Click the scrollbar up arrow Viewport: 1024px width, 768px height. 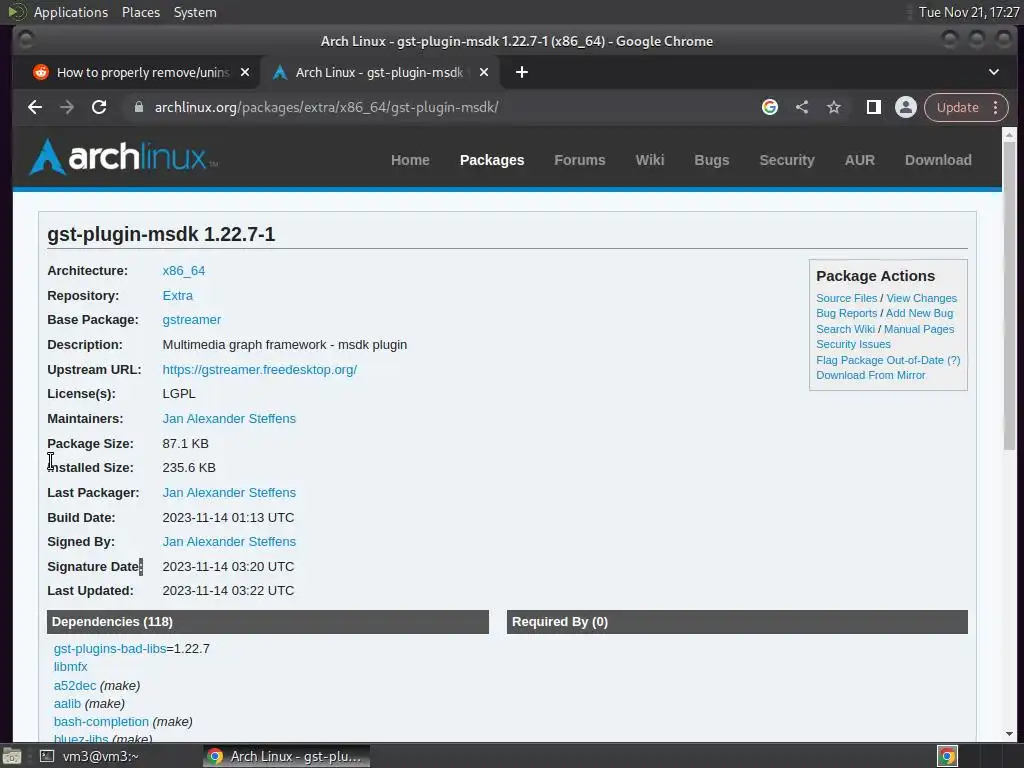[x=1009, y=135]
